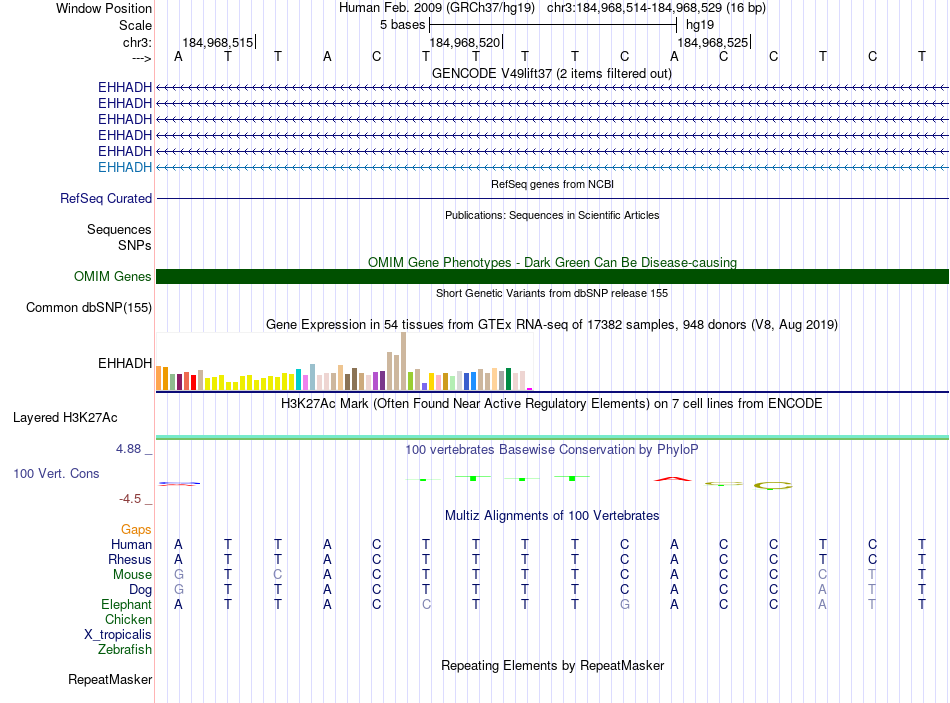Viewport: 950px width, 703px height.
Task: Click the 'Rhesus' alignment row label
Action: [130, 559]
